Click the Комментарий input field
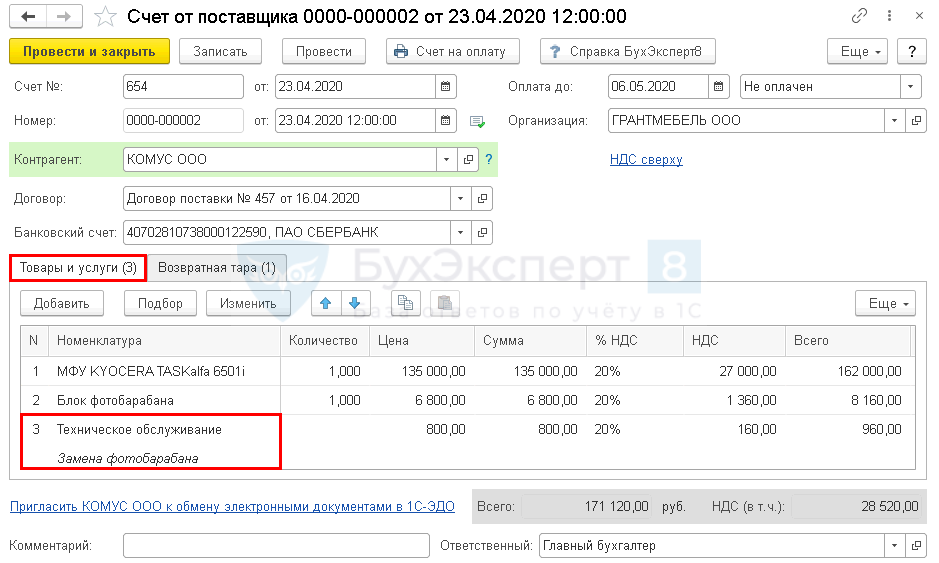 pos(276,546)
